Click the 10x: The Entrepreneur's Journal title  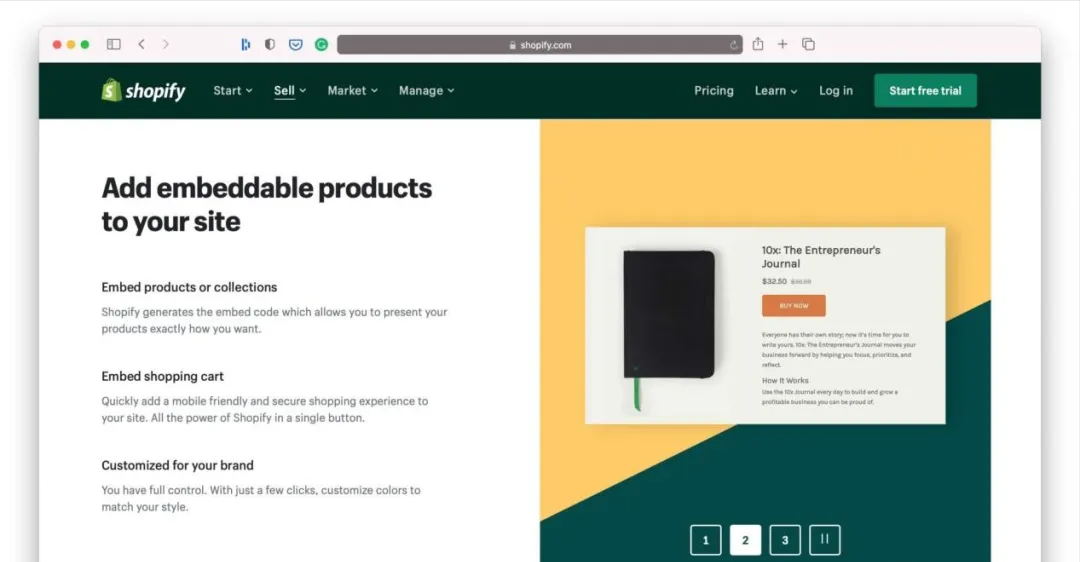point(820,257)
